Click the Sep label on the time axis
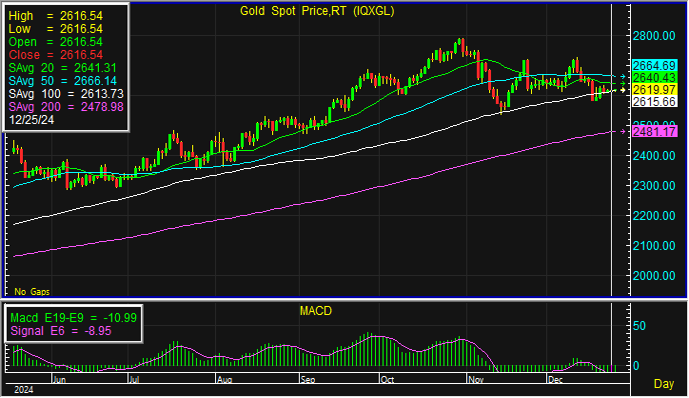Screen dimensions: 689x398 click(308, 380)
